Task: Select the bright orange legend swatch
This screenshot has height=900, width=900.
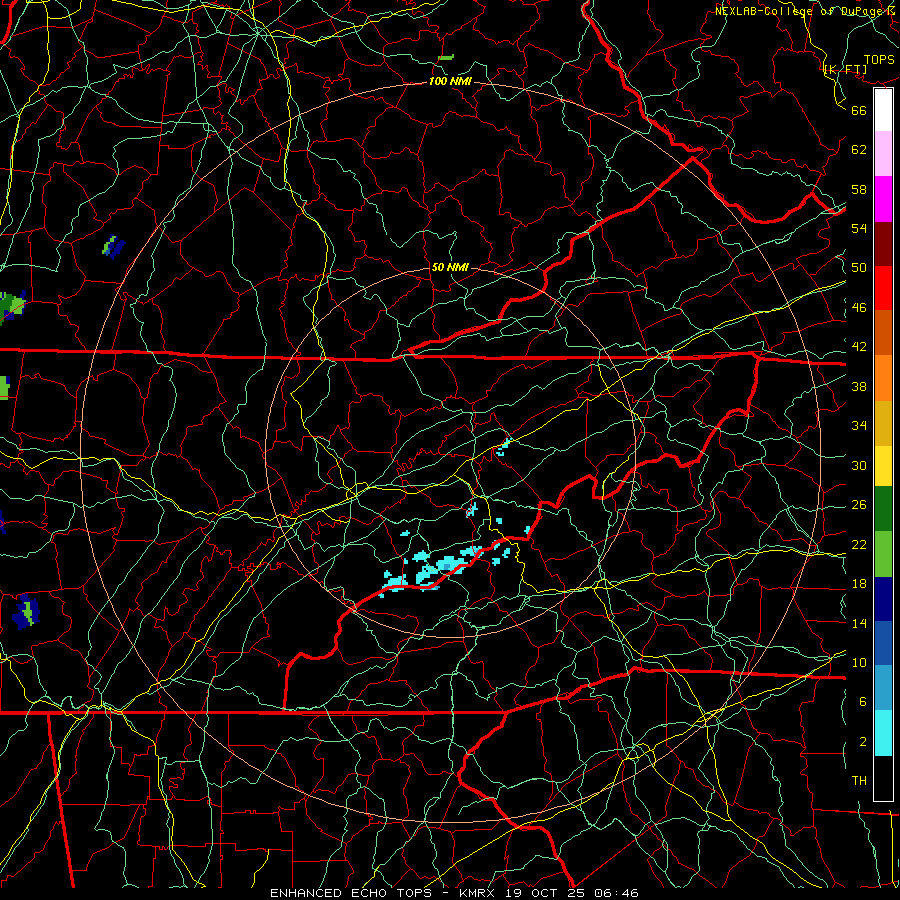Action: coord(883,378)
